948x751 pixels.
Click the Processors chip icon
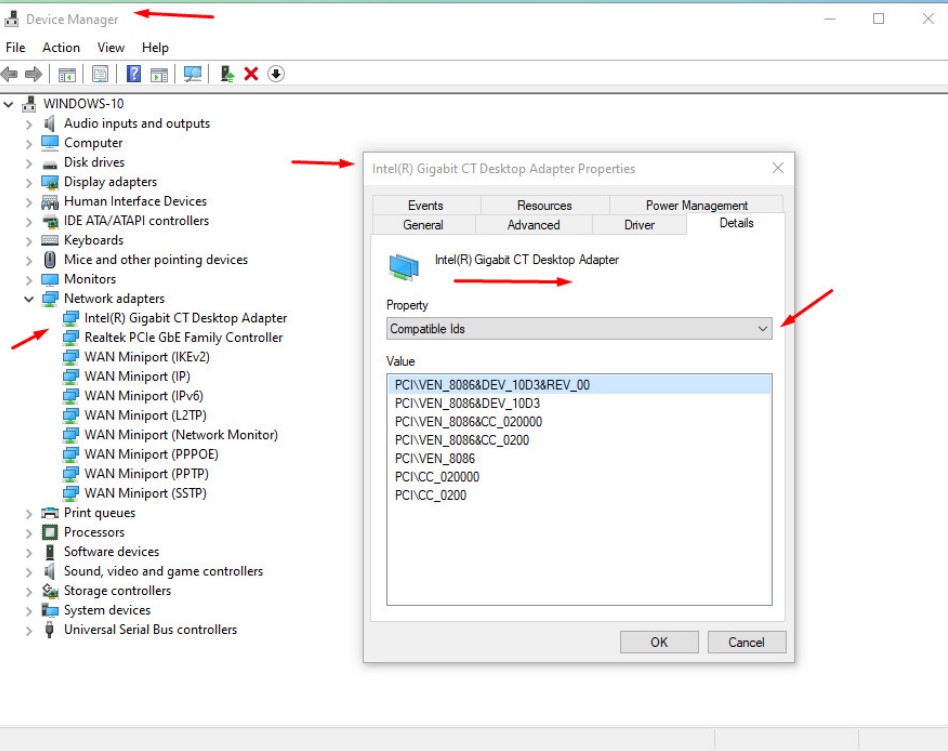(x=50, y=532)
